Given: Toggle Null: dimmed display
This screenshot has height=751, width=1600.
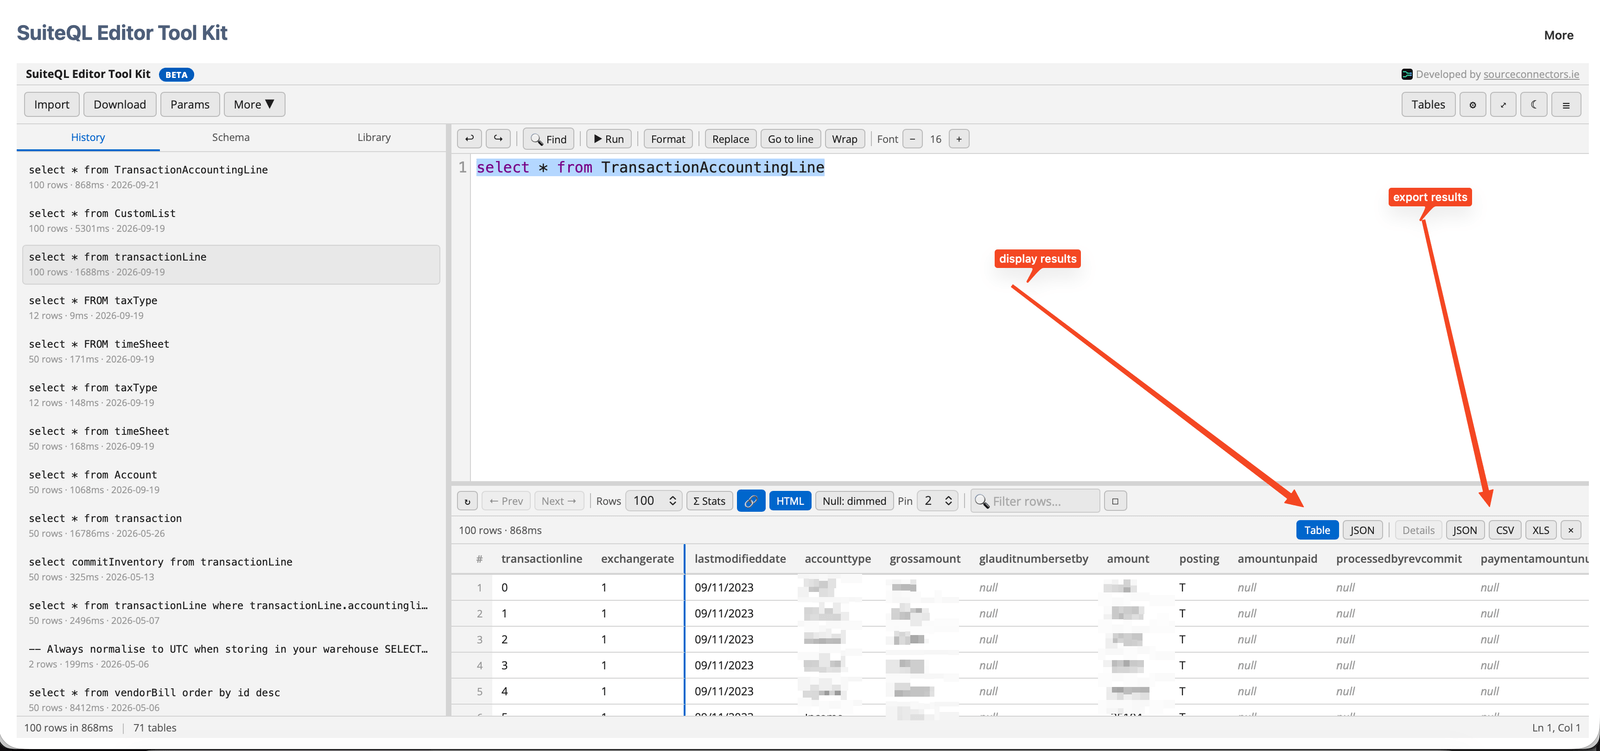Looking at the screenshot, I should 854,501.
